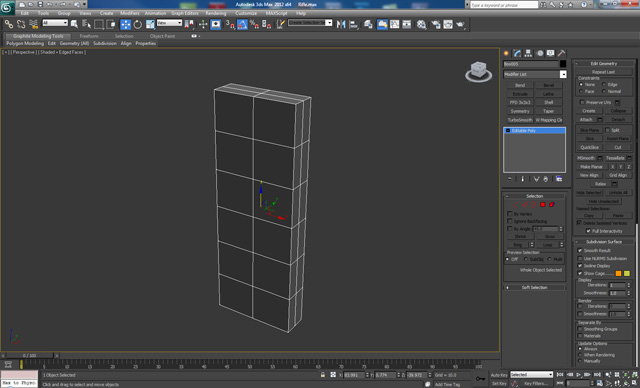Switch to the Freeform ribbon tab
Viewport: 640px width, 388px height.
89,36
